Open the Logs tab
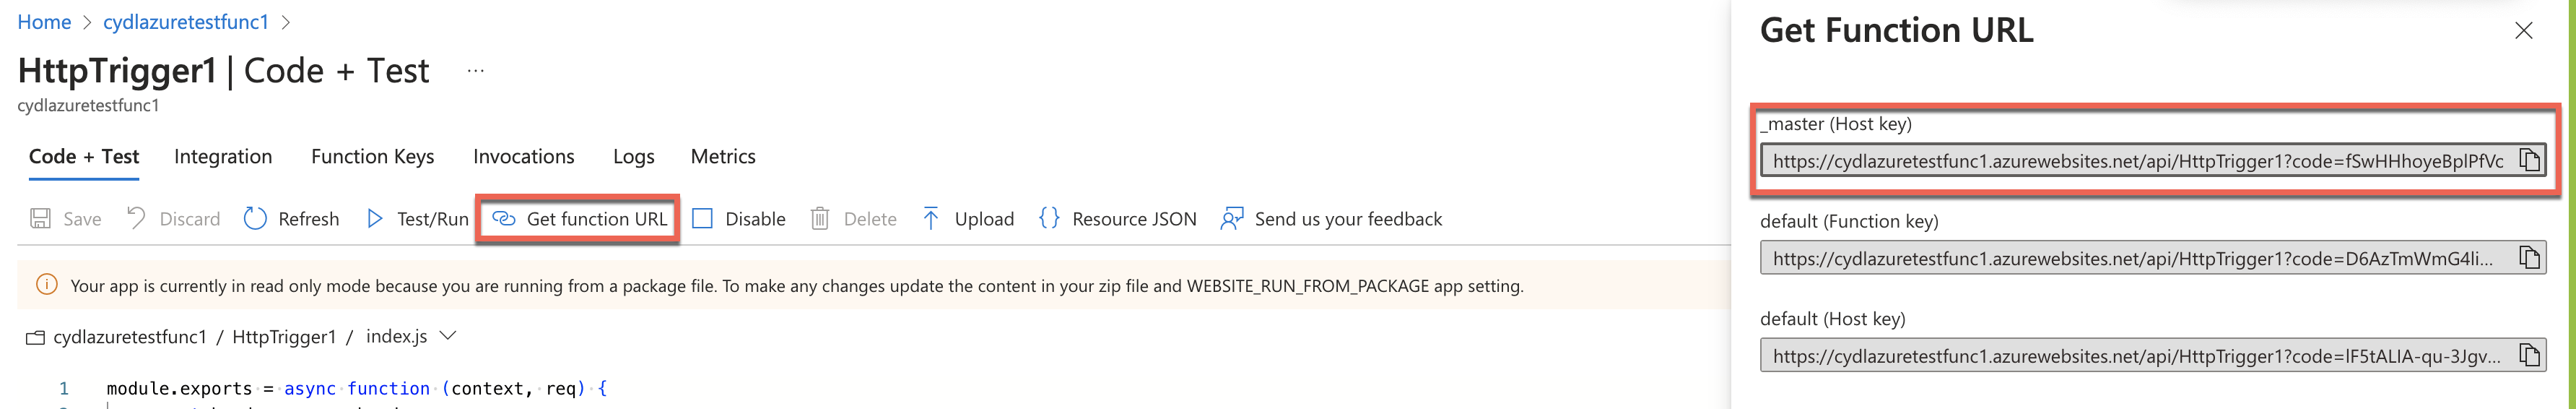Screen dimensions: 2576x409 pyautogui.click(x=633, y=156)
